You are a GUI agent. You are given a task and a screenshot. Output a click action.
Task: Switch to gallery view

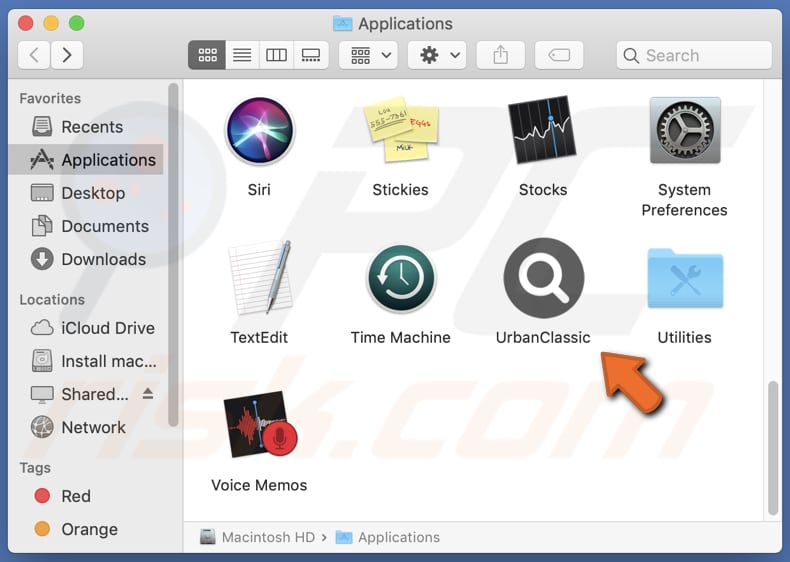(311, 55)
